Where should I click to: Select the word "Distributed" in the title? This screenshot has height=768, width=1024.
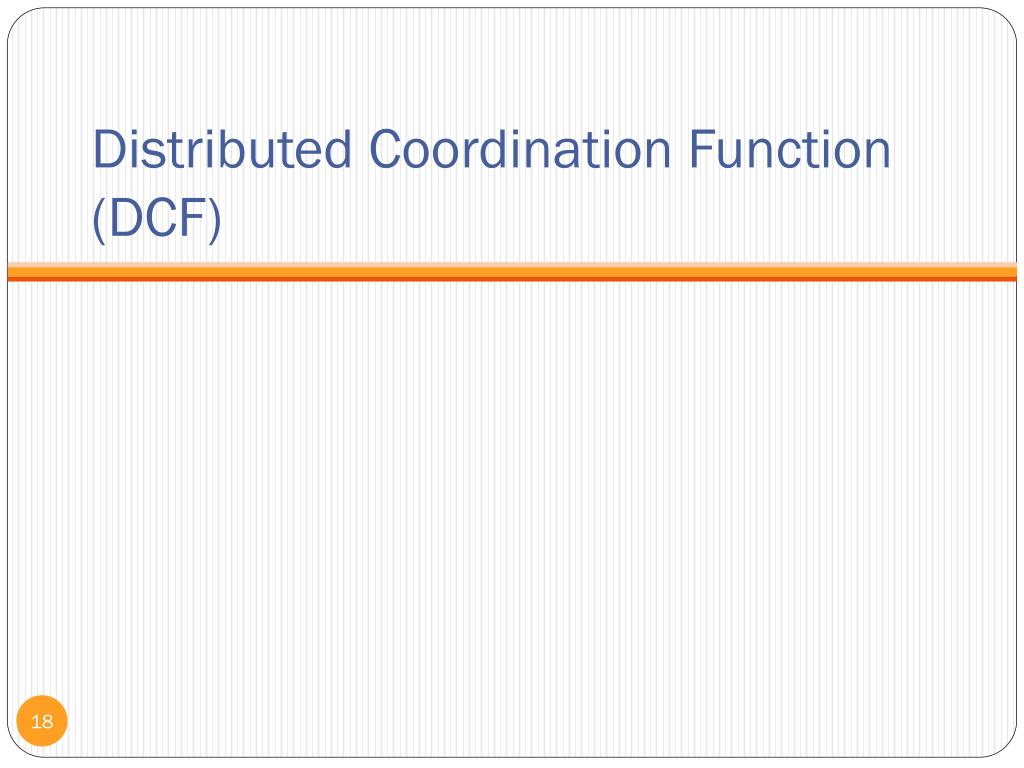[223, 150]
